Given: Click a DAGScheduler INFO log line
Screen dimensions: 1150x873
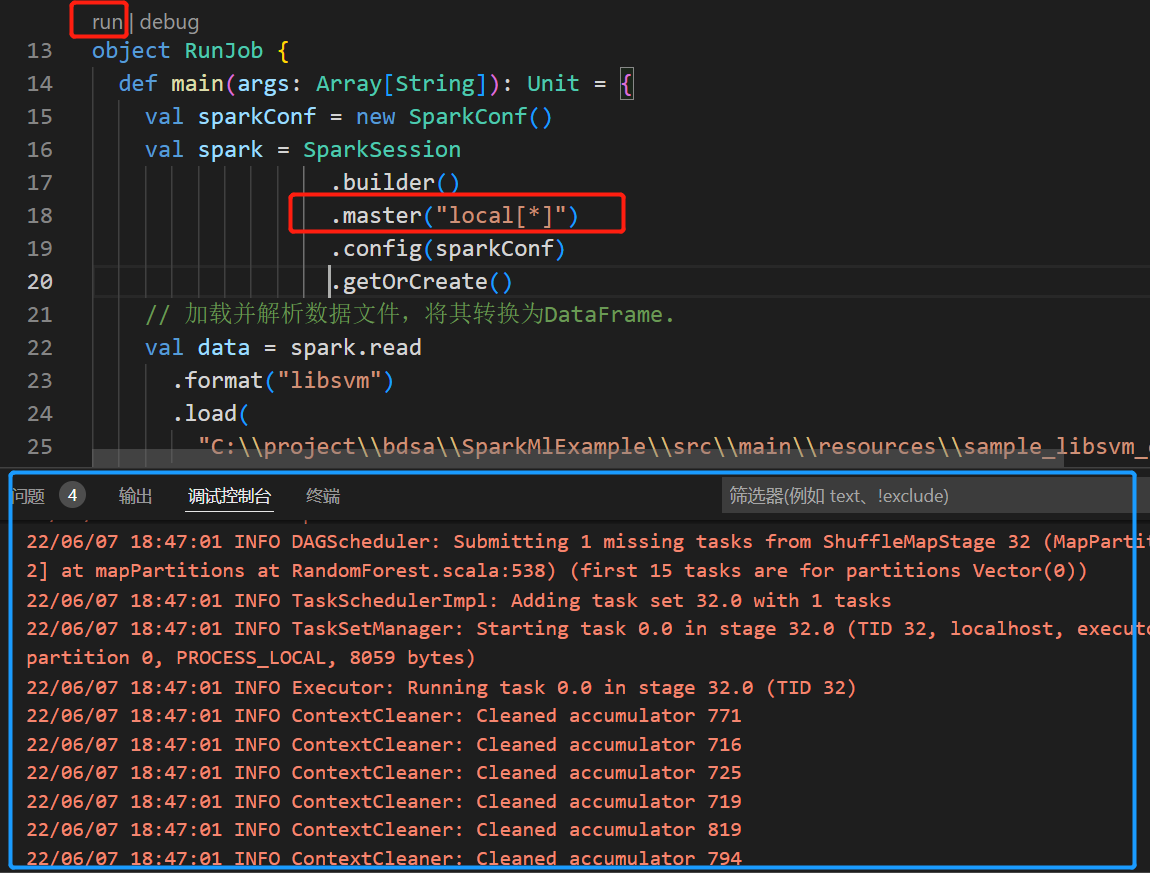Looking at the screenshot, I should pyautogui.click(x=400, y=541).
